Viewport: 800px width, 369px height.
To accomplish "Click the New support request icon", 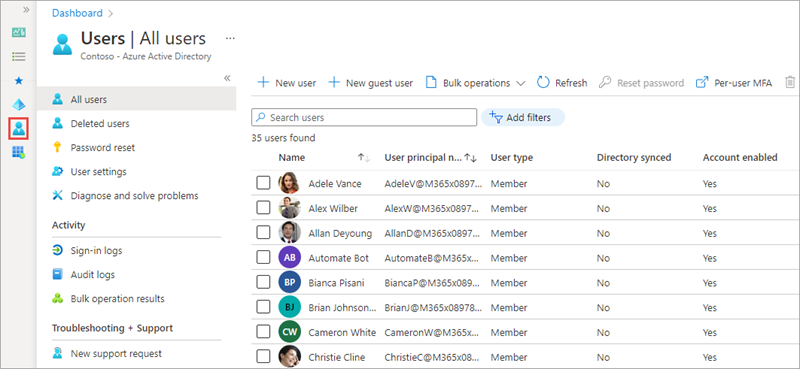I will coord(58,353).
